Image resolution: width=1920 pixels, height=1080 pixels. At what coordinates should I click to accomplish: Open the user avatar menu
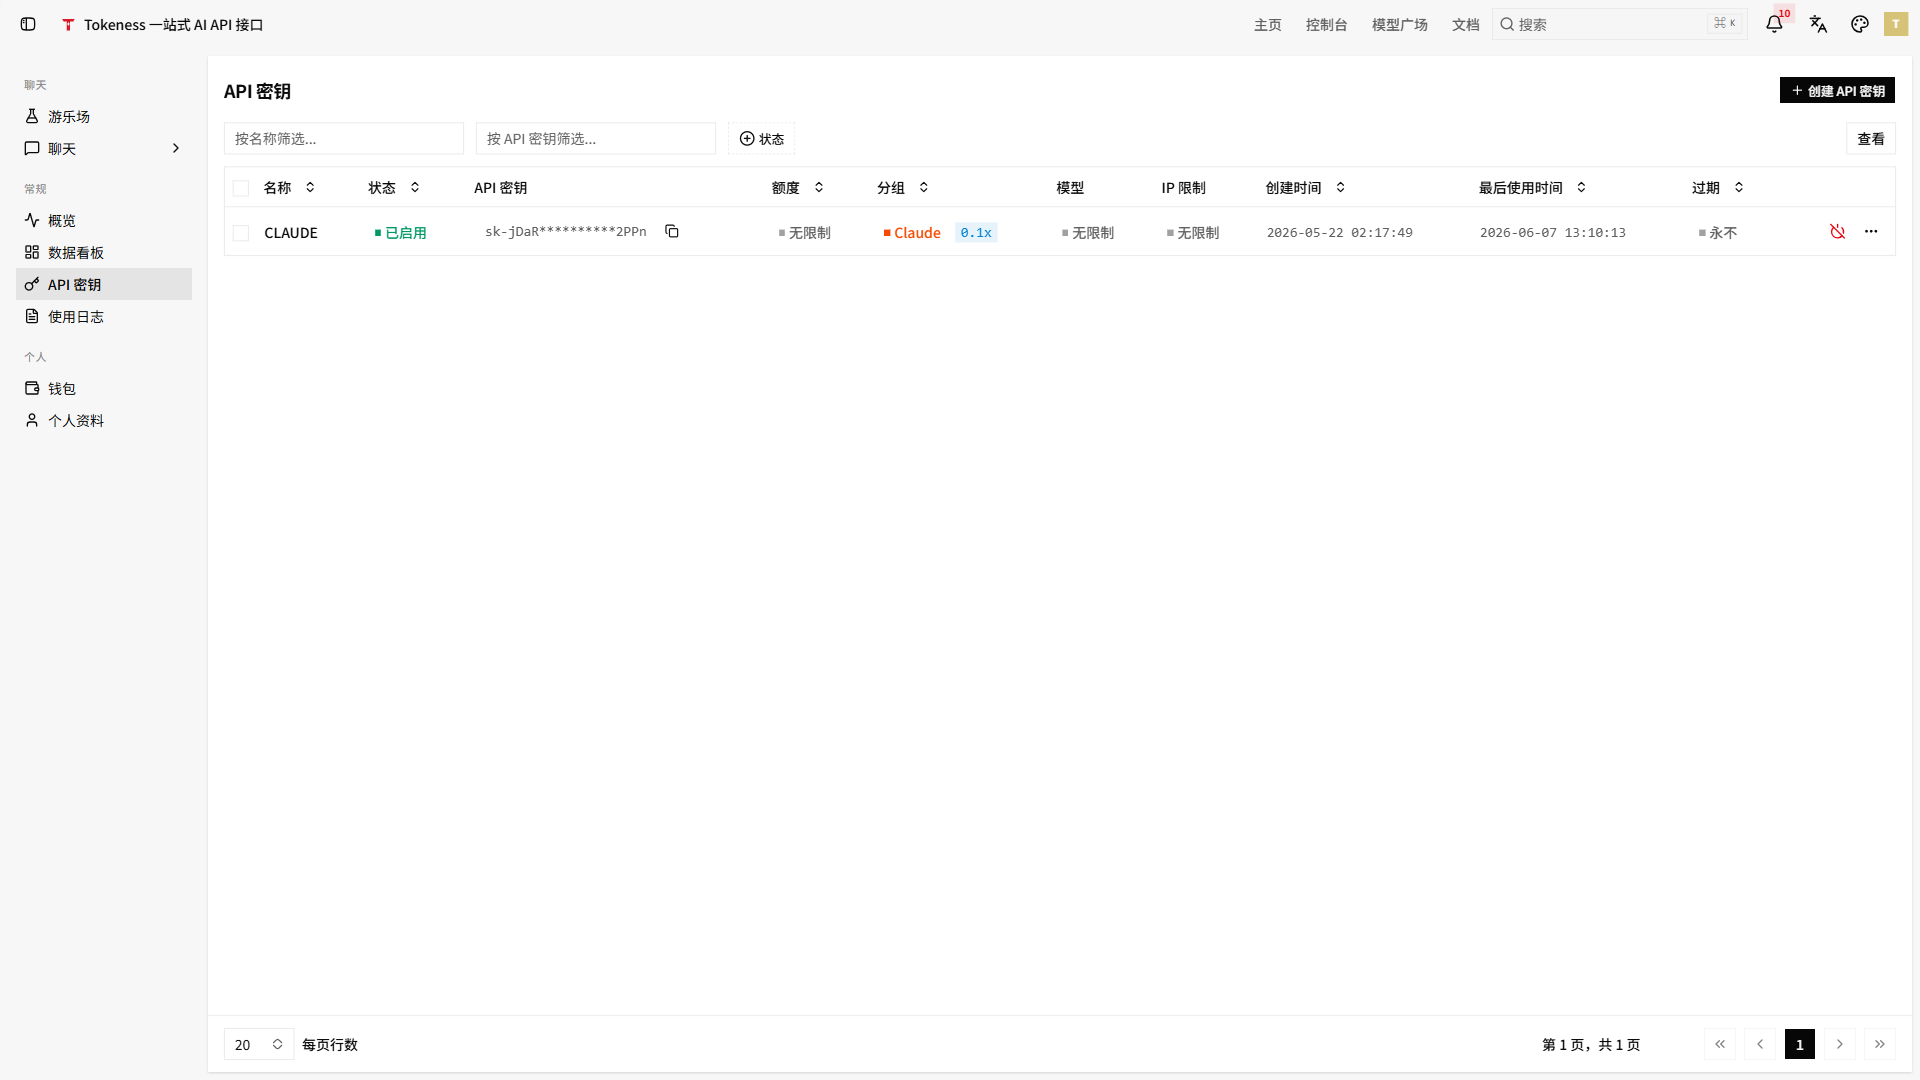pyautogui.click(x=1896, y=24)
